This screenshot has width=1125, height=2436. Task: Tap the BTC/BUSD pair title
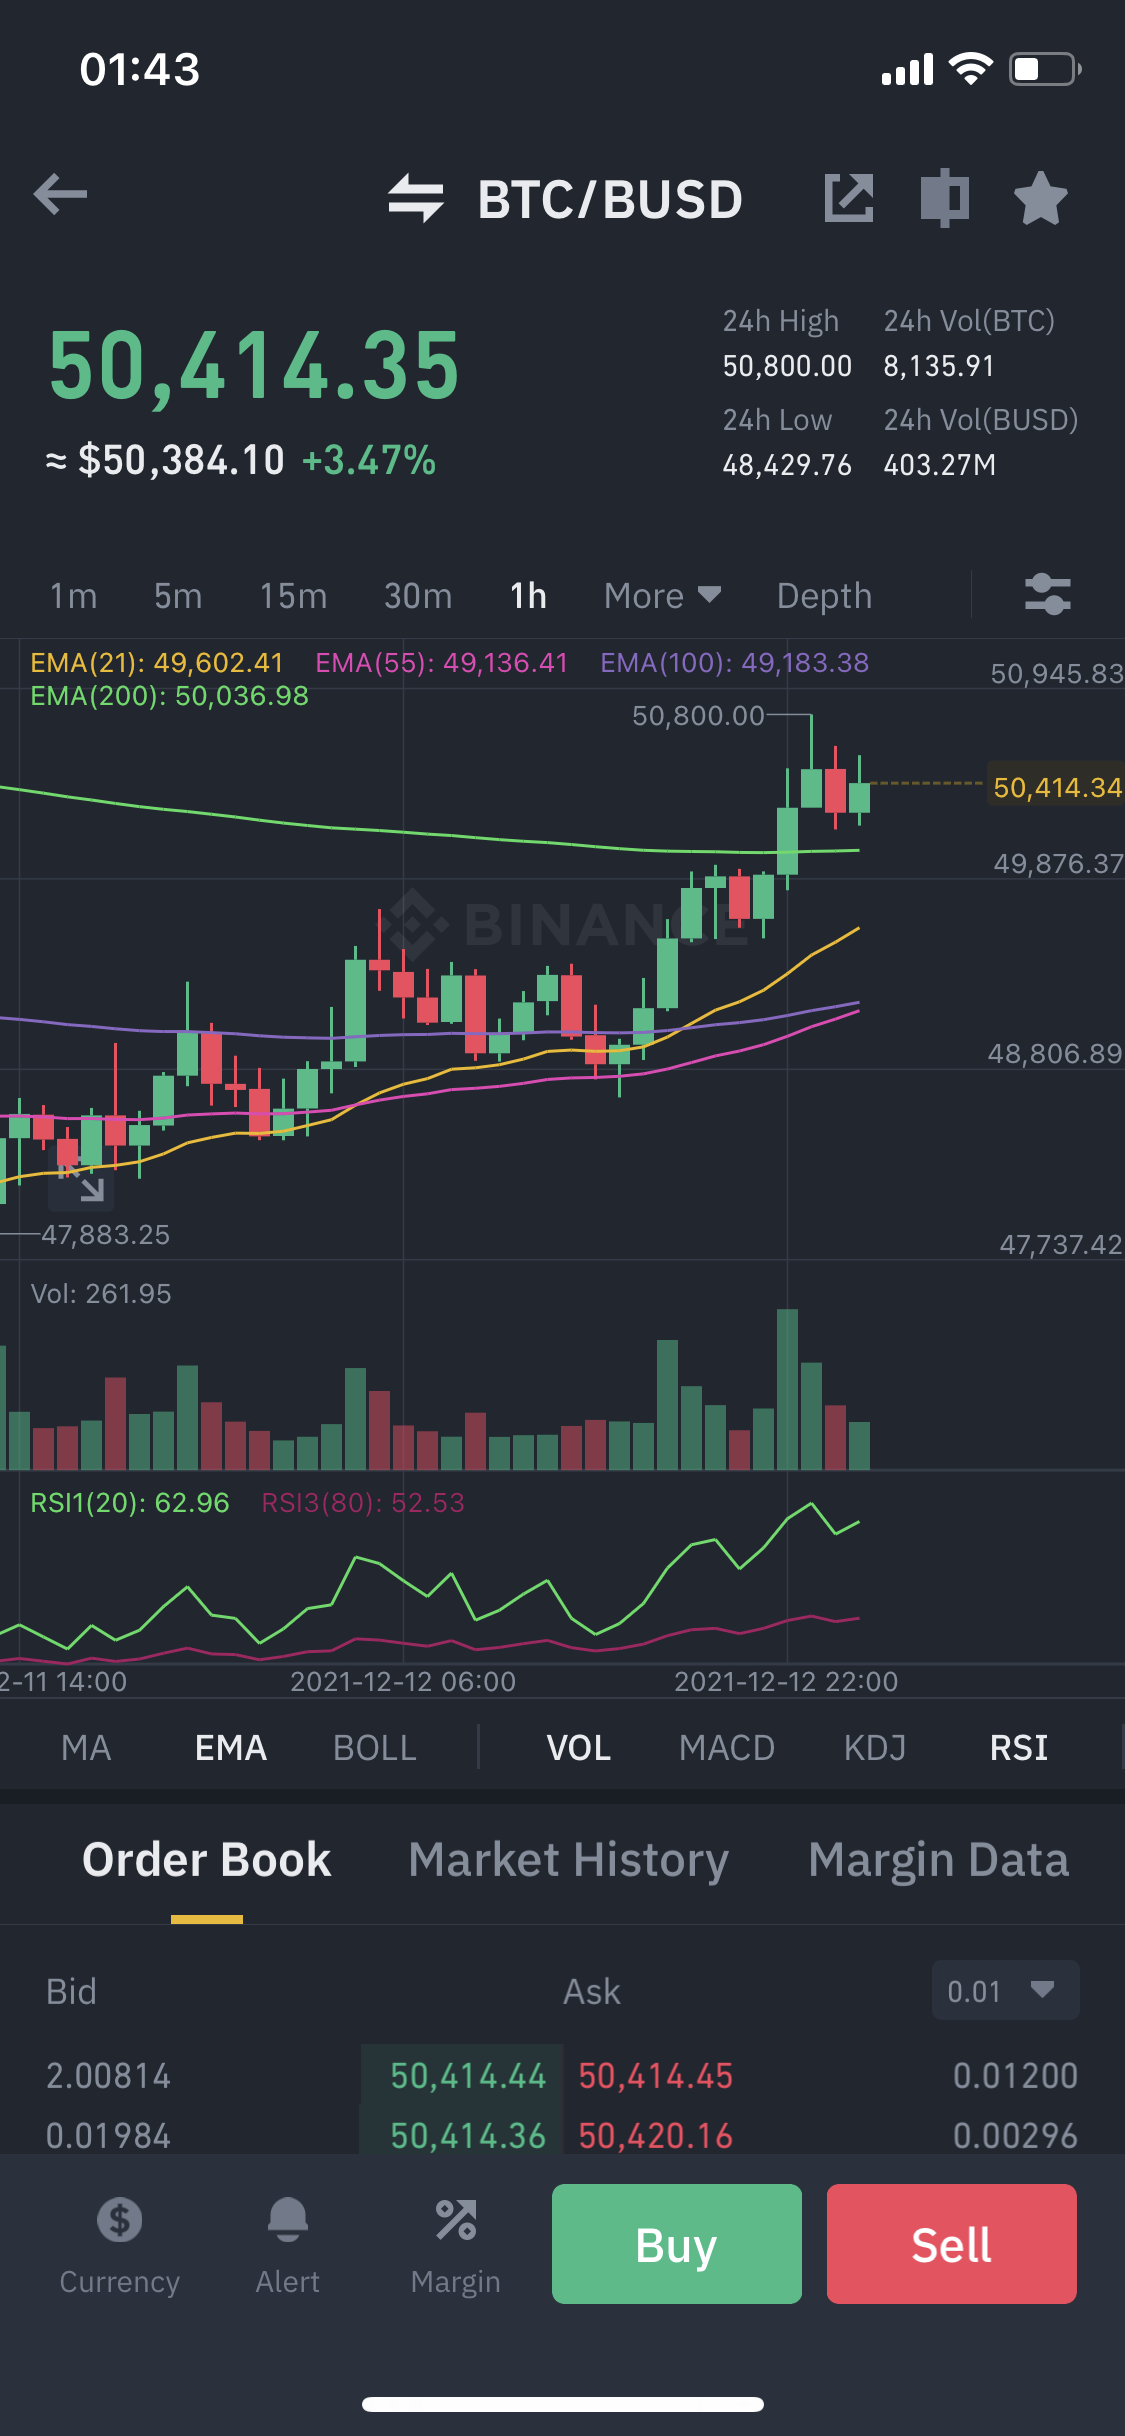click(610, 199)
